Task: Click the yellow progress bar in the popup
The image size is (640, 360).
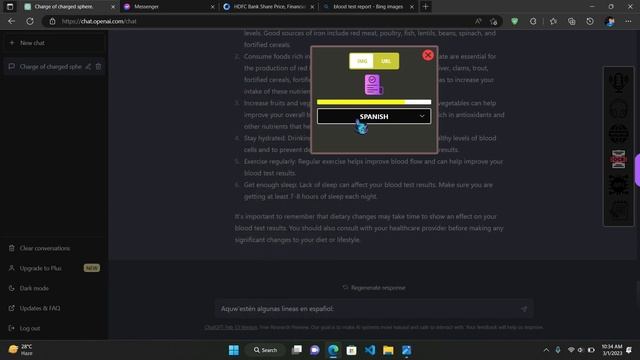Action: tap(374, 102)
